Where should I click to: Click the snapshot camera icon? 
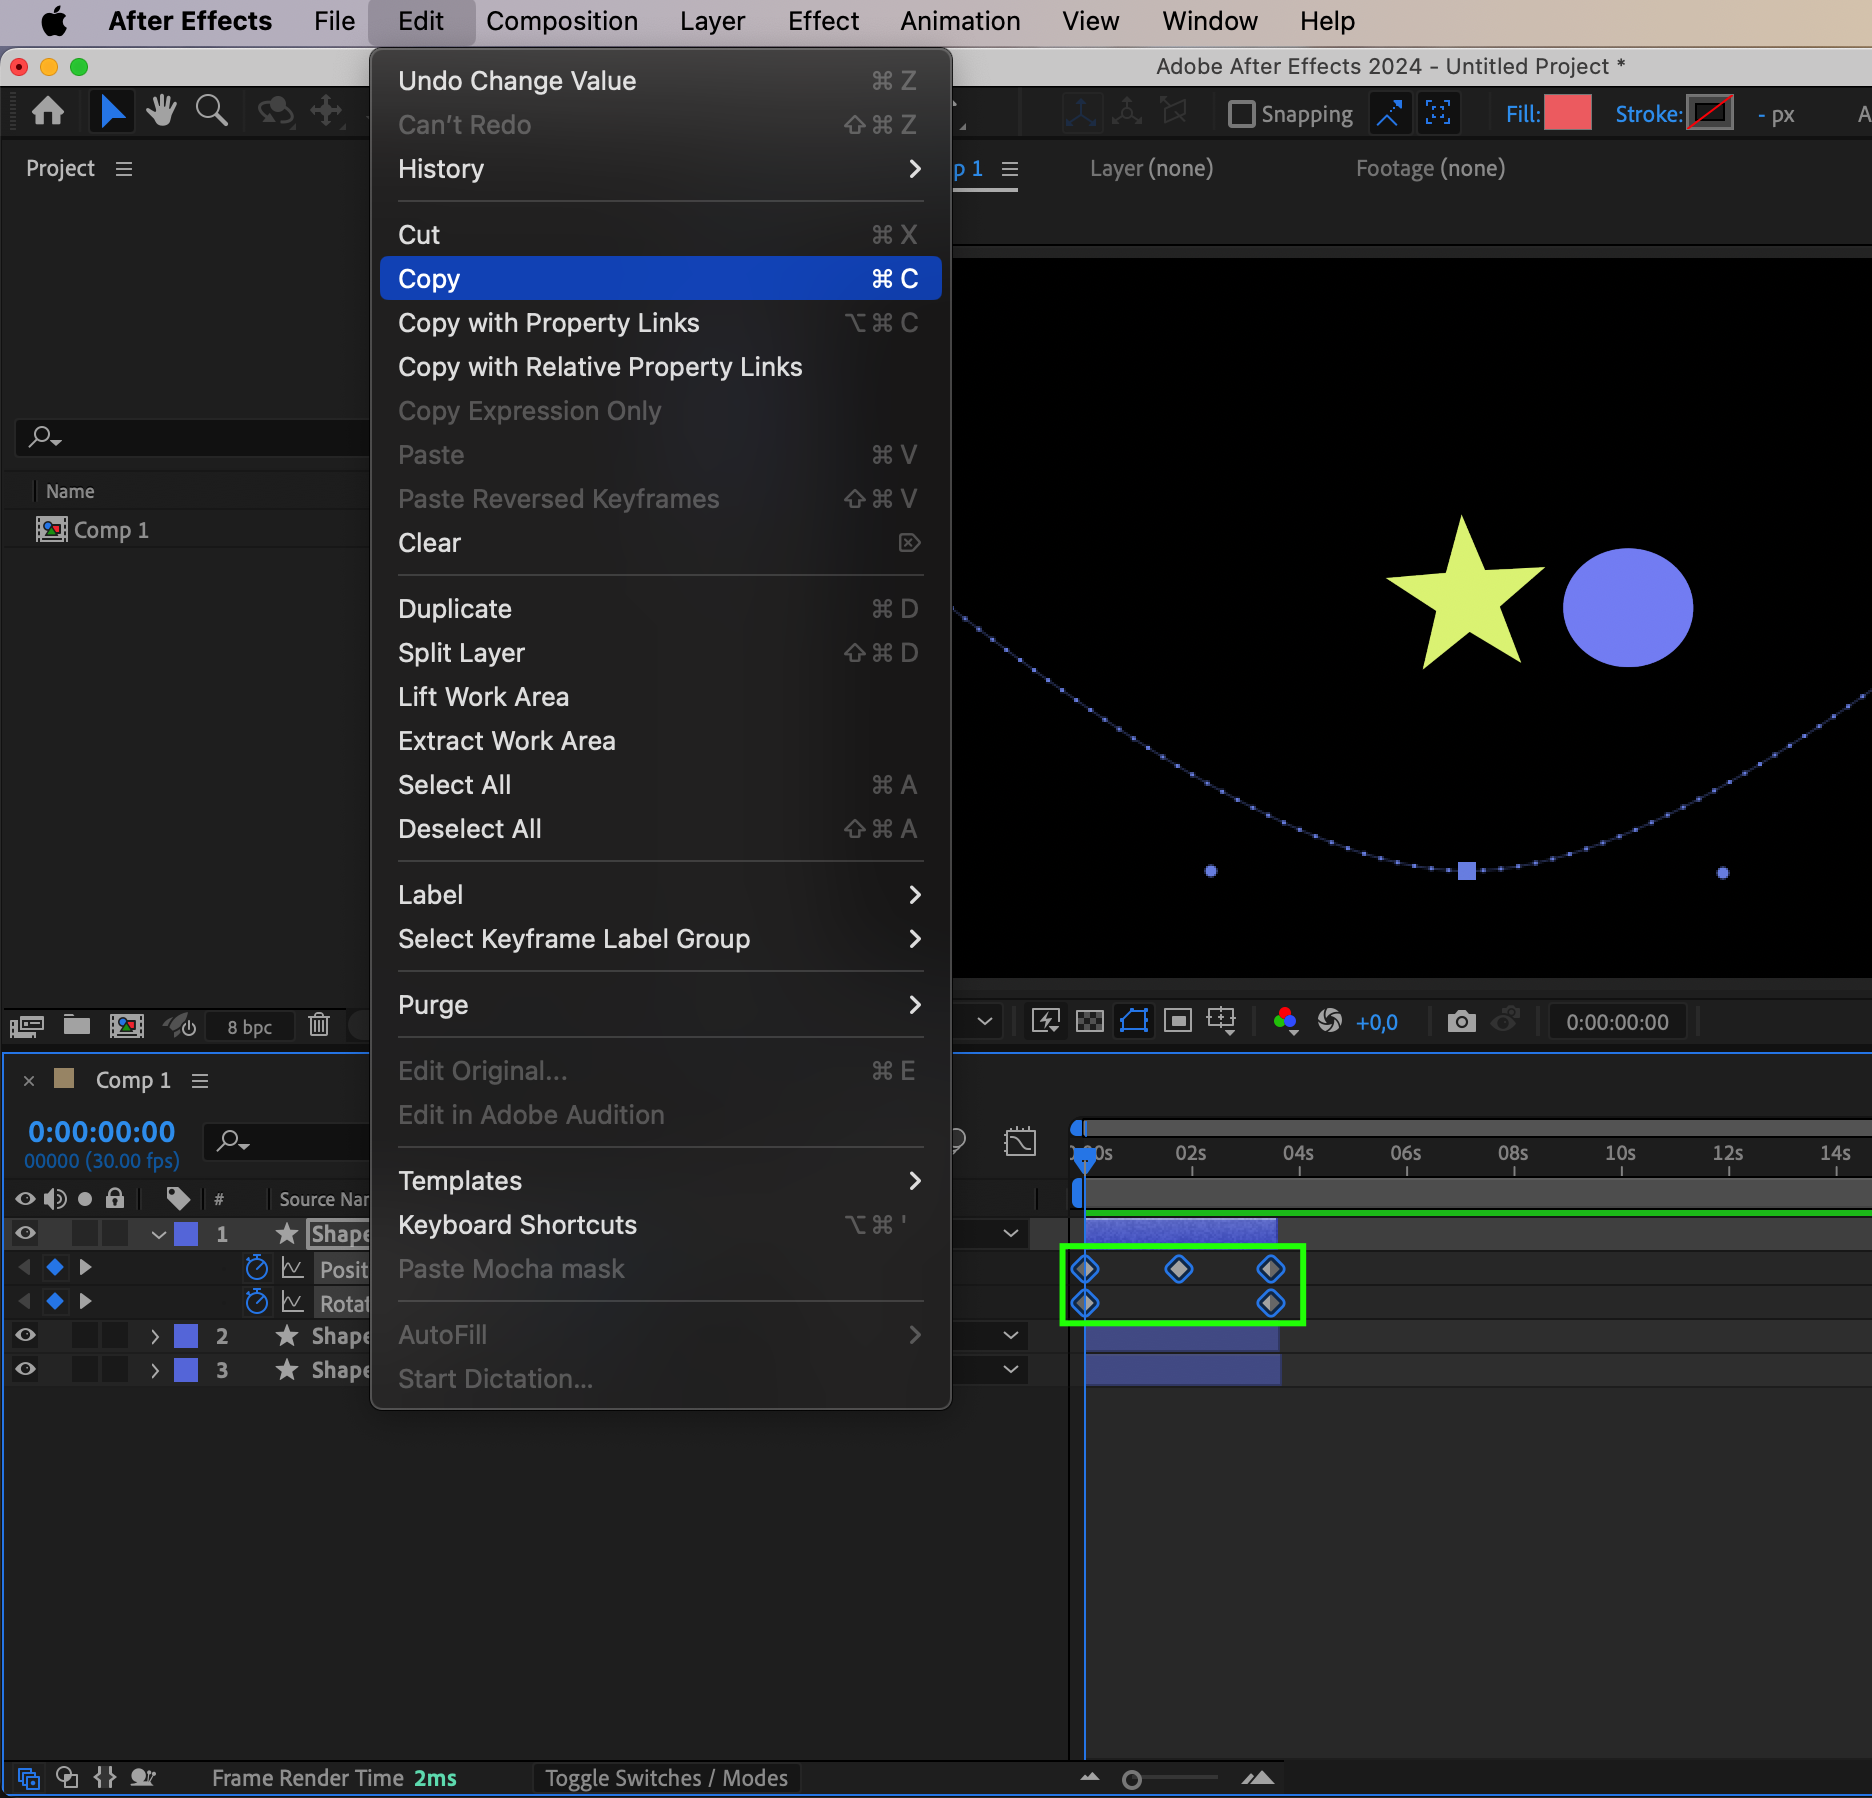[1461, 1021]
